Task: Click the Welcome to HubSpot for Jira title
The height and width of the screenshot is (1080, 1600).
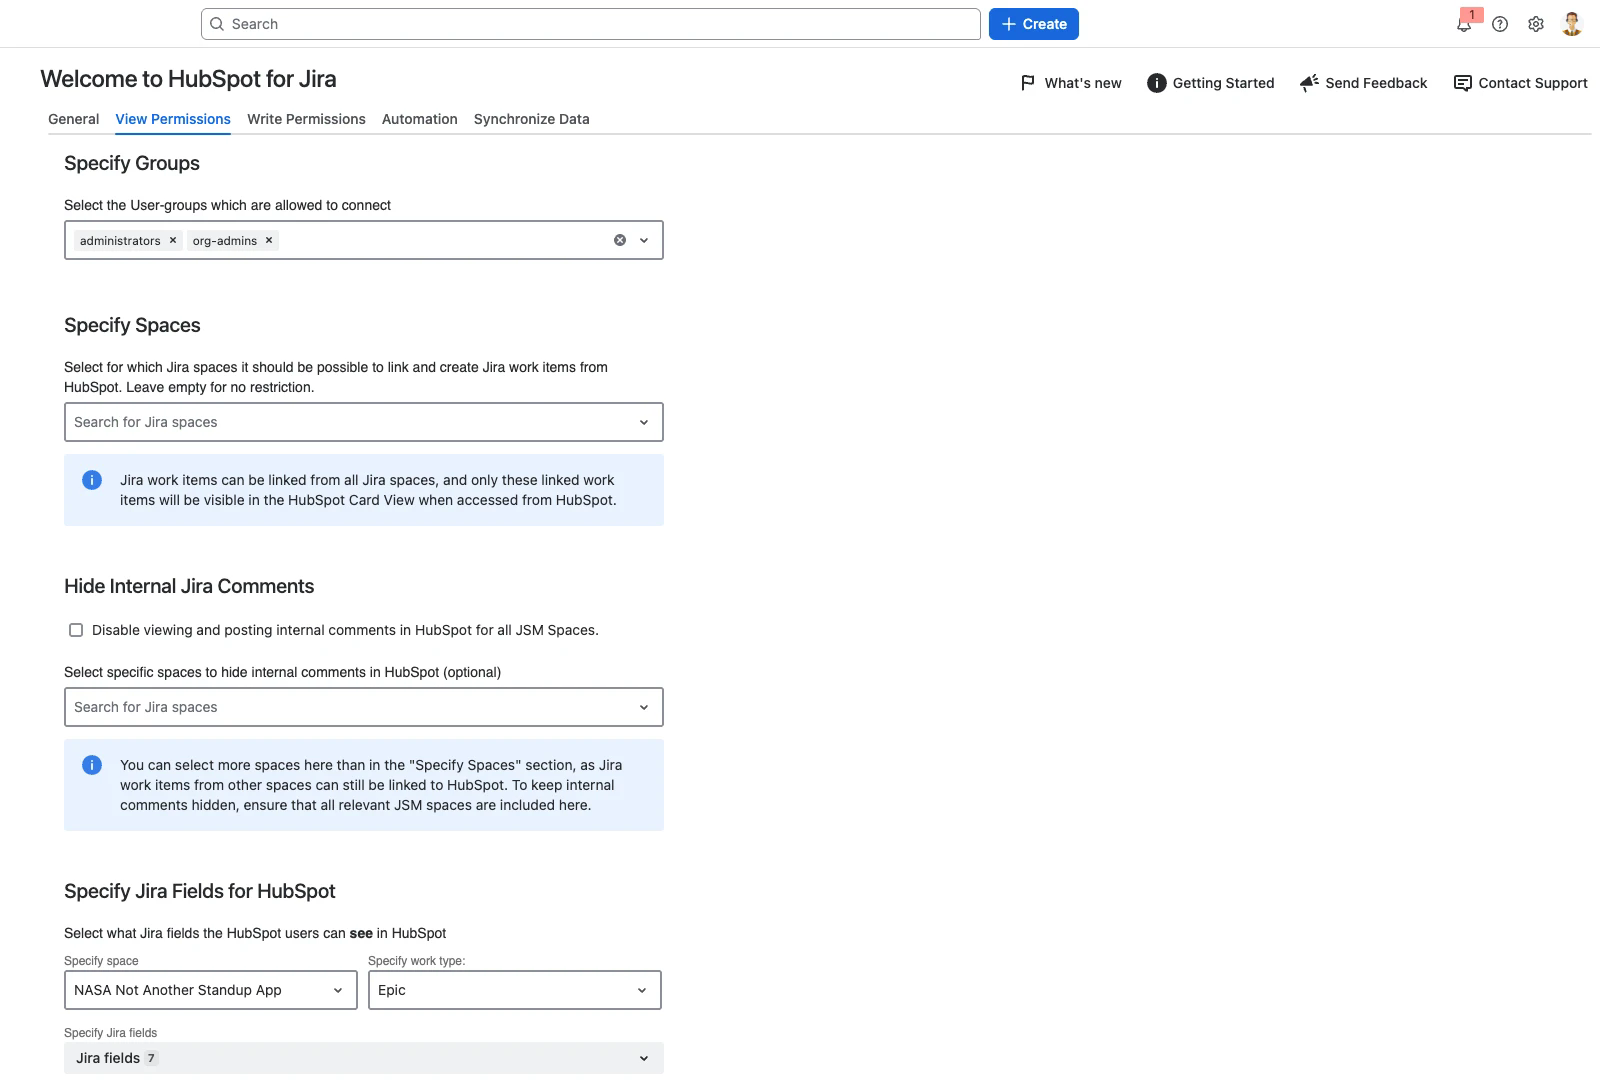Action: coord(188,79)
